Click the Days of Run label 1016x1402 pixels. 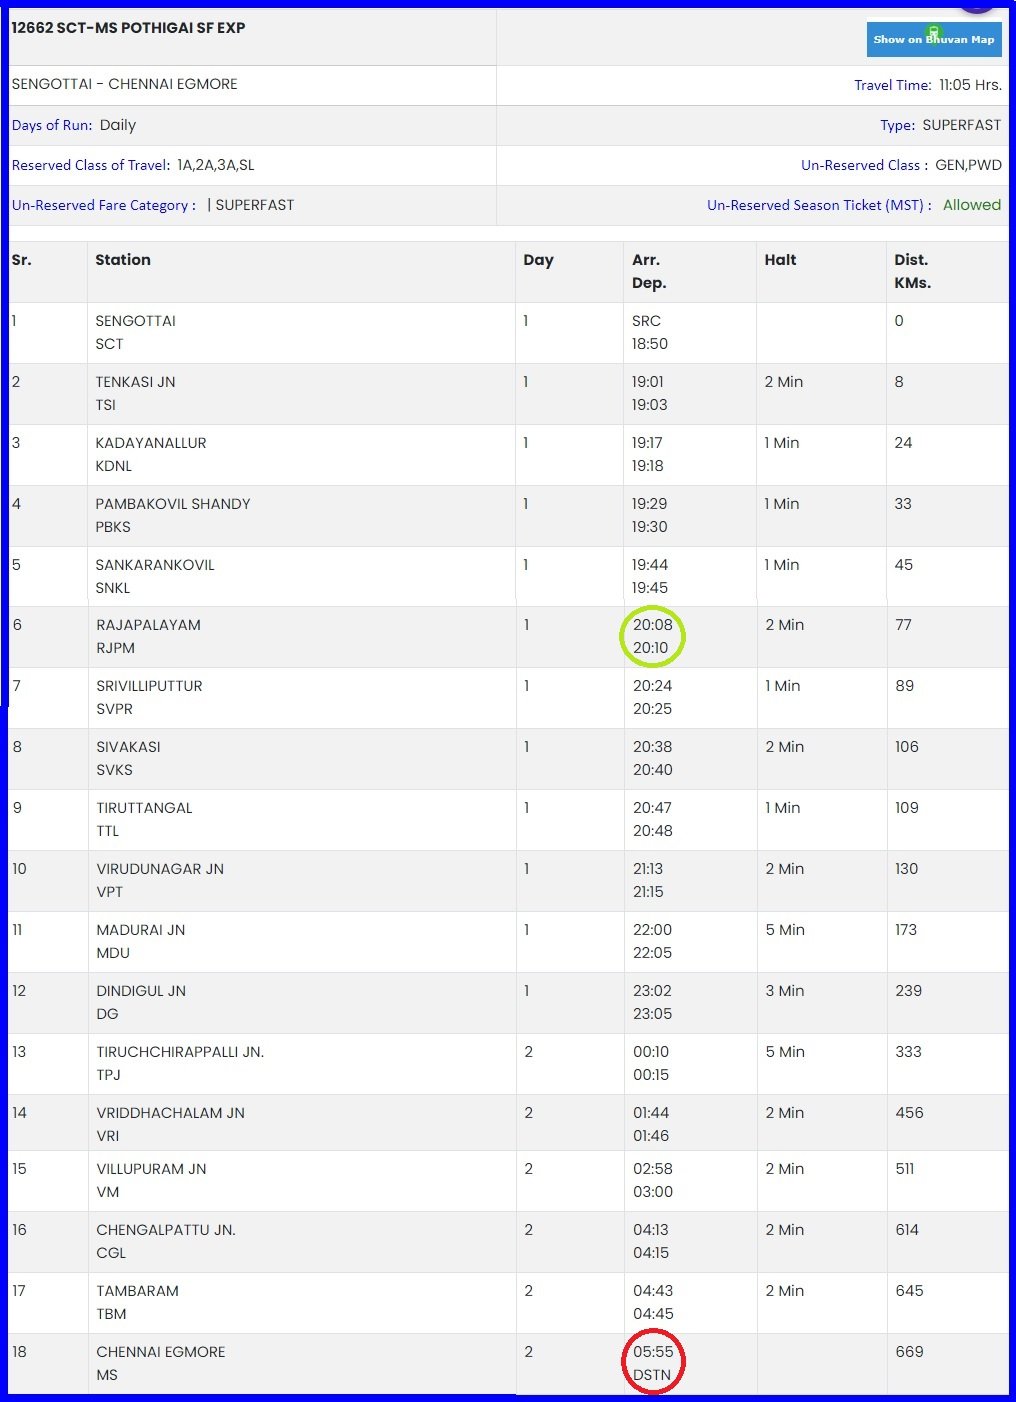coord(52,125)
